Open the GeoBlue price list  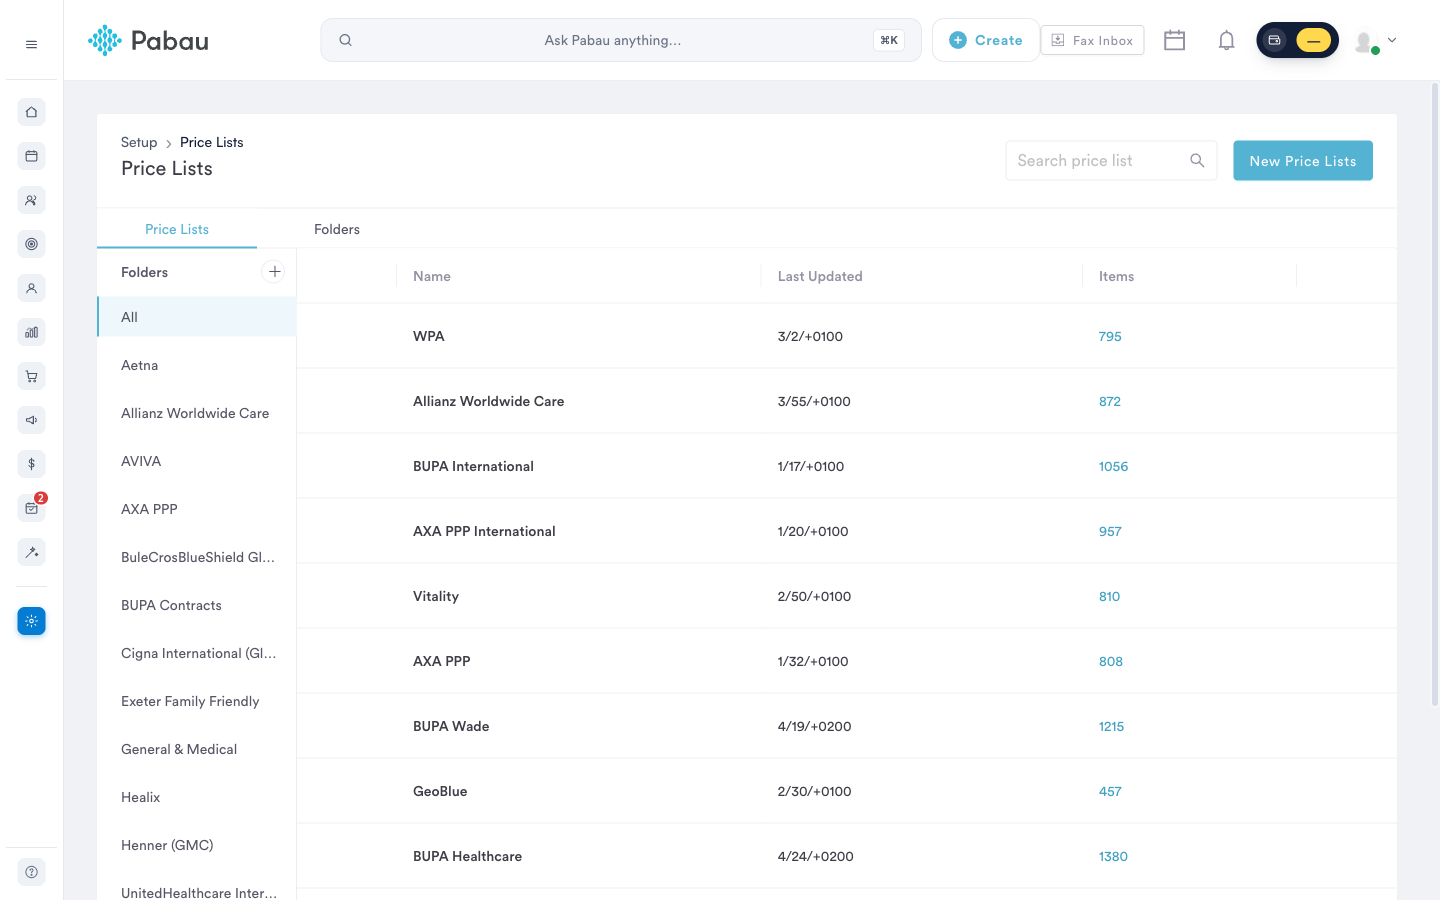[x=847, y=791]
